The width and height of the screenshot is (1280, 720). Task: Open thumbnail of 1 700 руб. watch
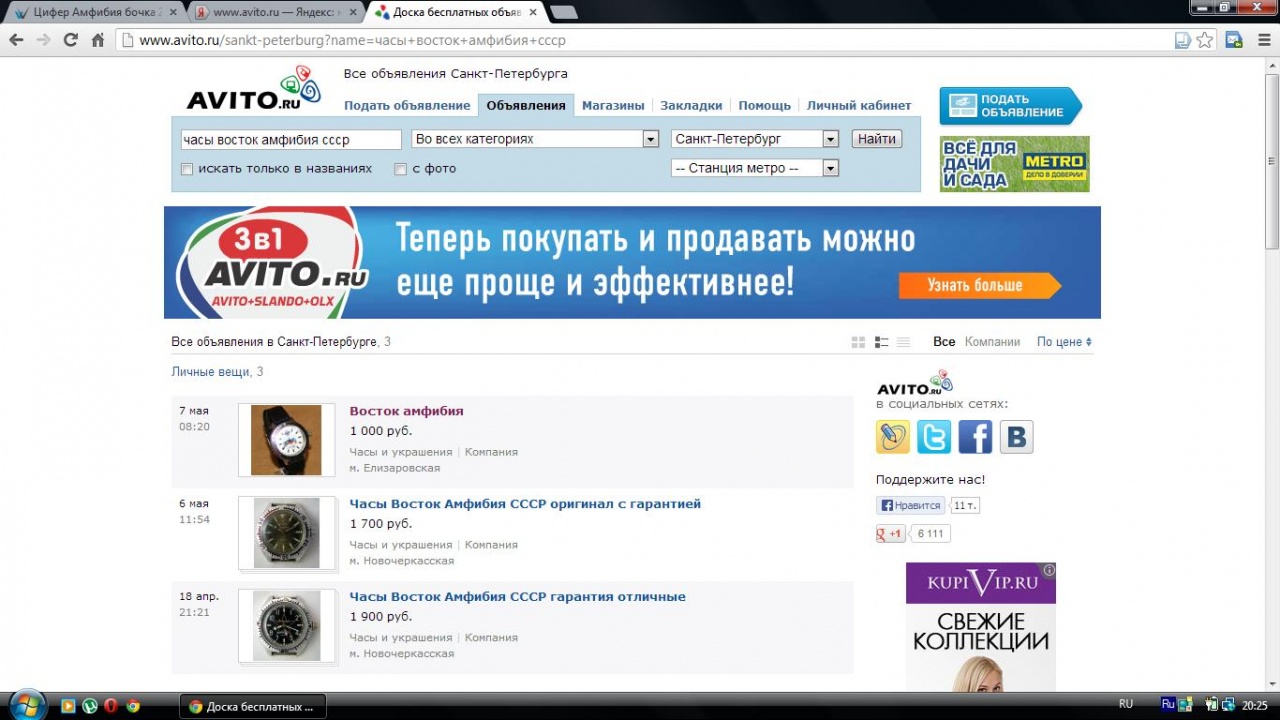[286, 533]
